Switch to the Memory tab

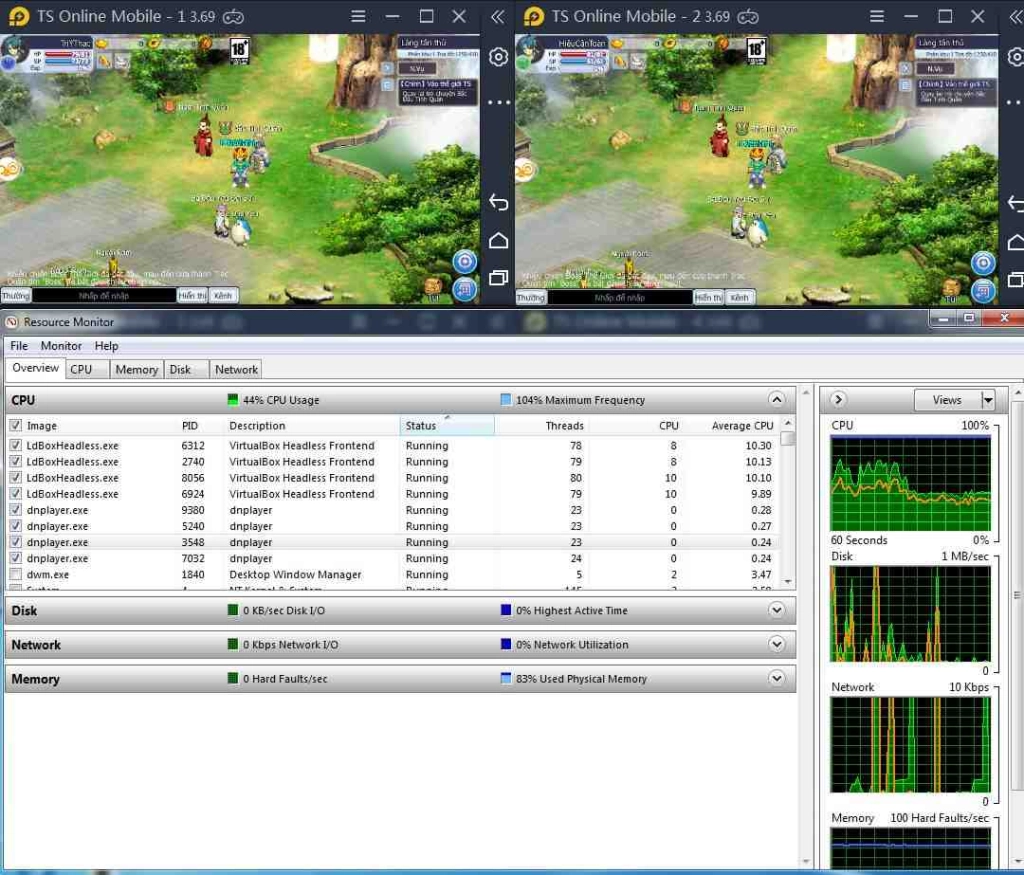[136, 370]
